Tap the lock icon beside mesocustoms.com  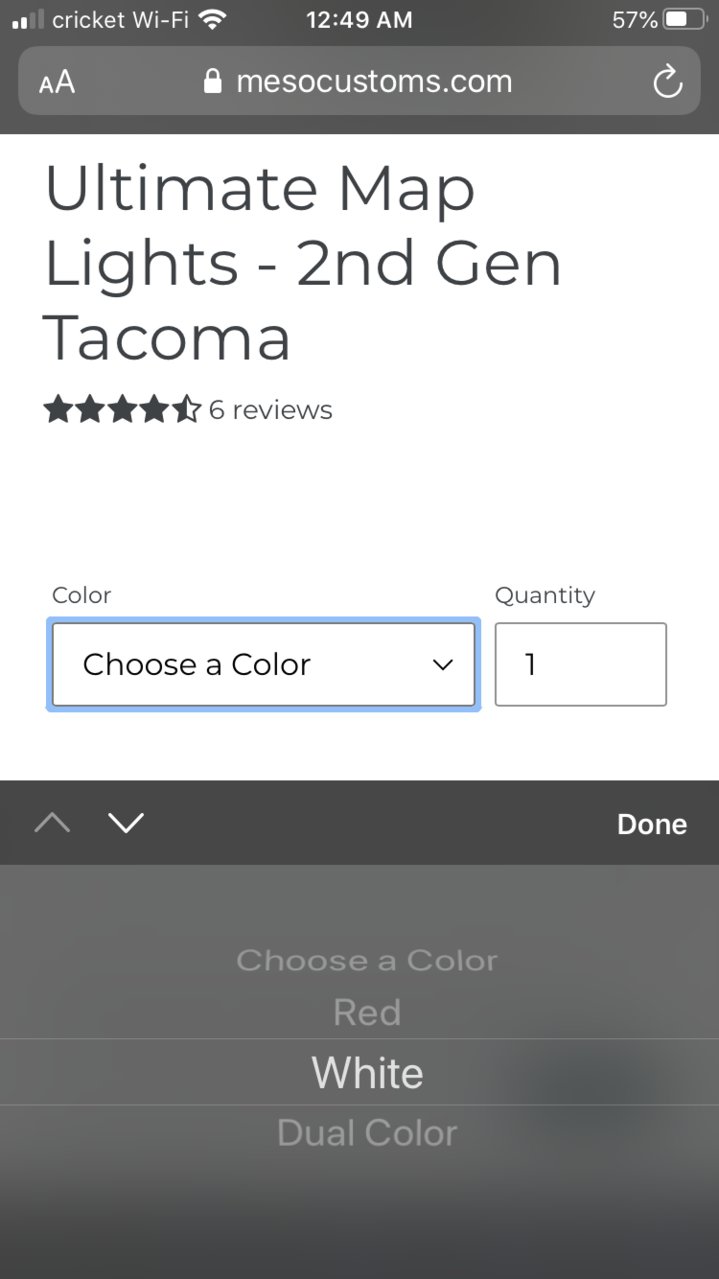[x=212, y=81]
